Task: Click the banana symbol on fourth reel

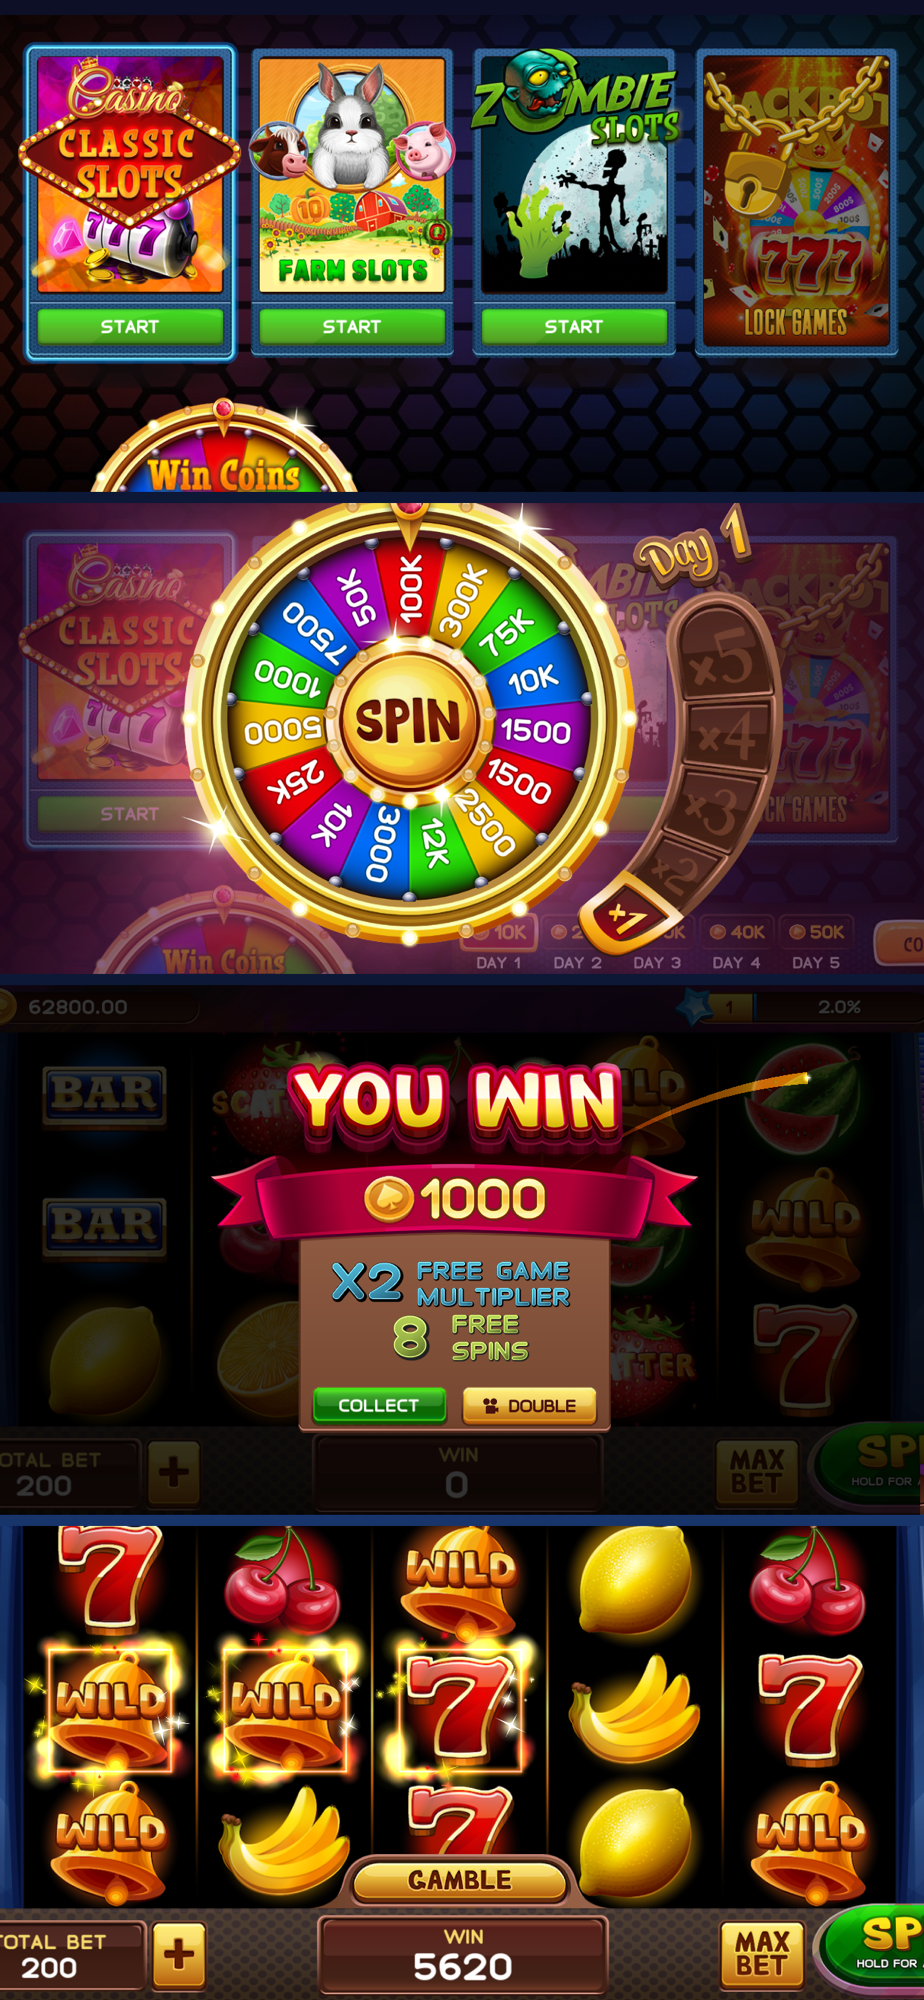Action: pos(635,1708)
